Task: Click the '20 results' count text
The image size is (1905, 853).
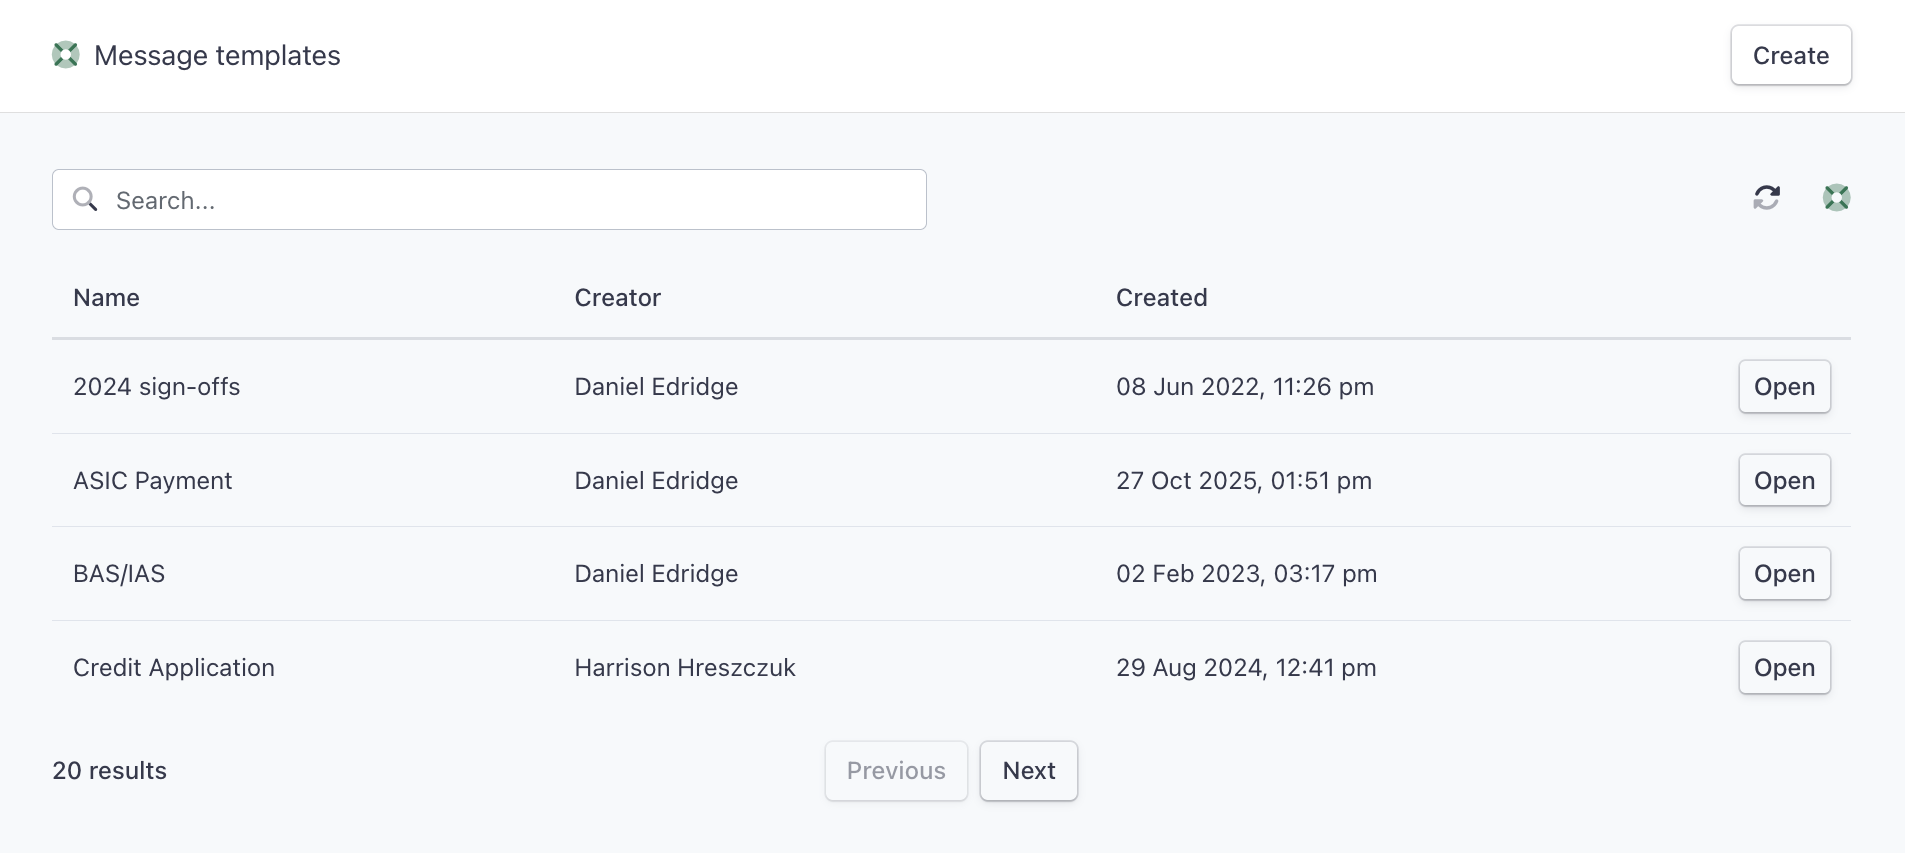Action: [x=110, y=771]
